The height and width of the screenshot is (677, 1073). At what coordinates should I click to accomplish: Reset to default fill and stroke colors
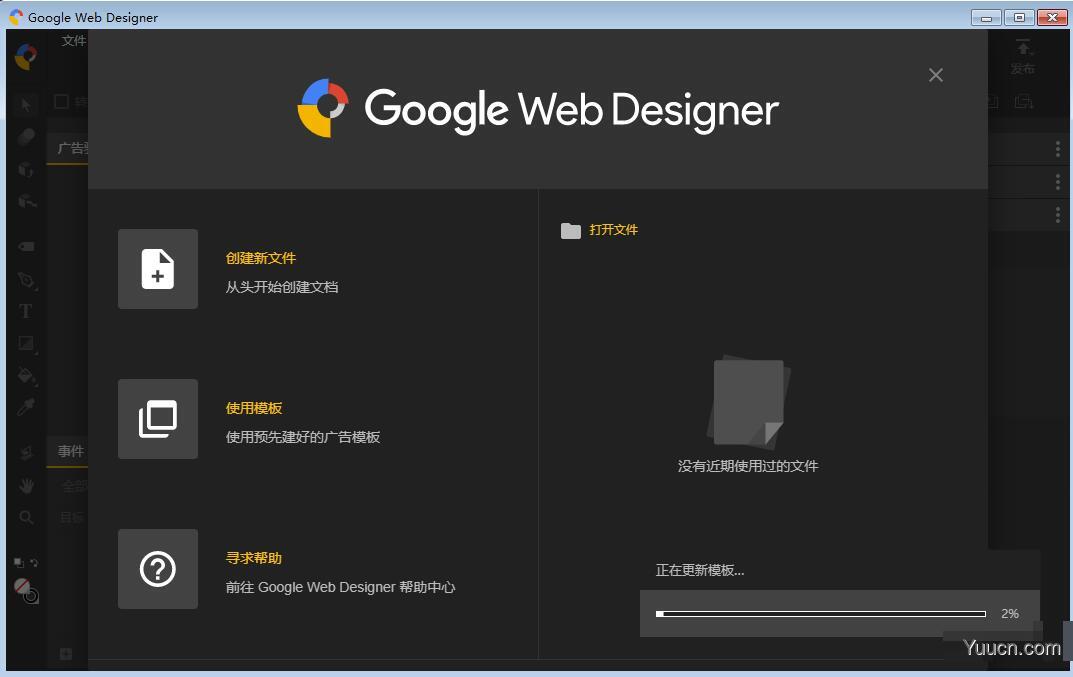(18, 563)
